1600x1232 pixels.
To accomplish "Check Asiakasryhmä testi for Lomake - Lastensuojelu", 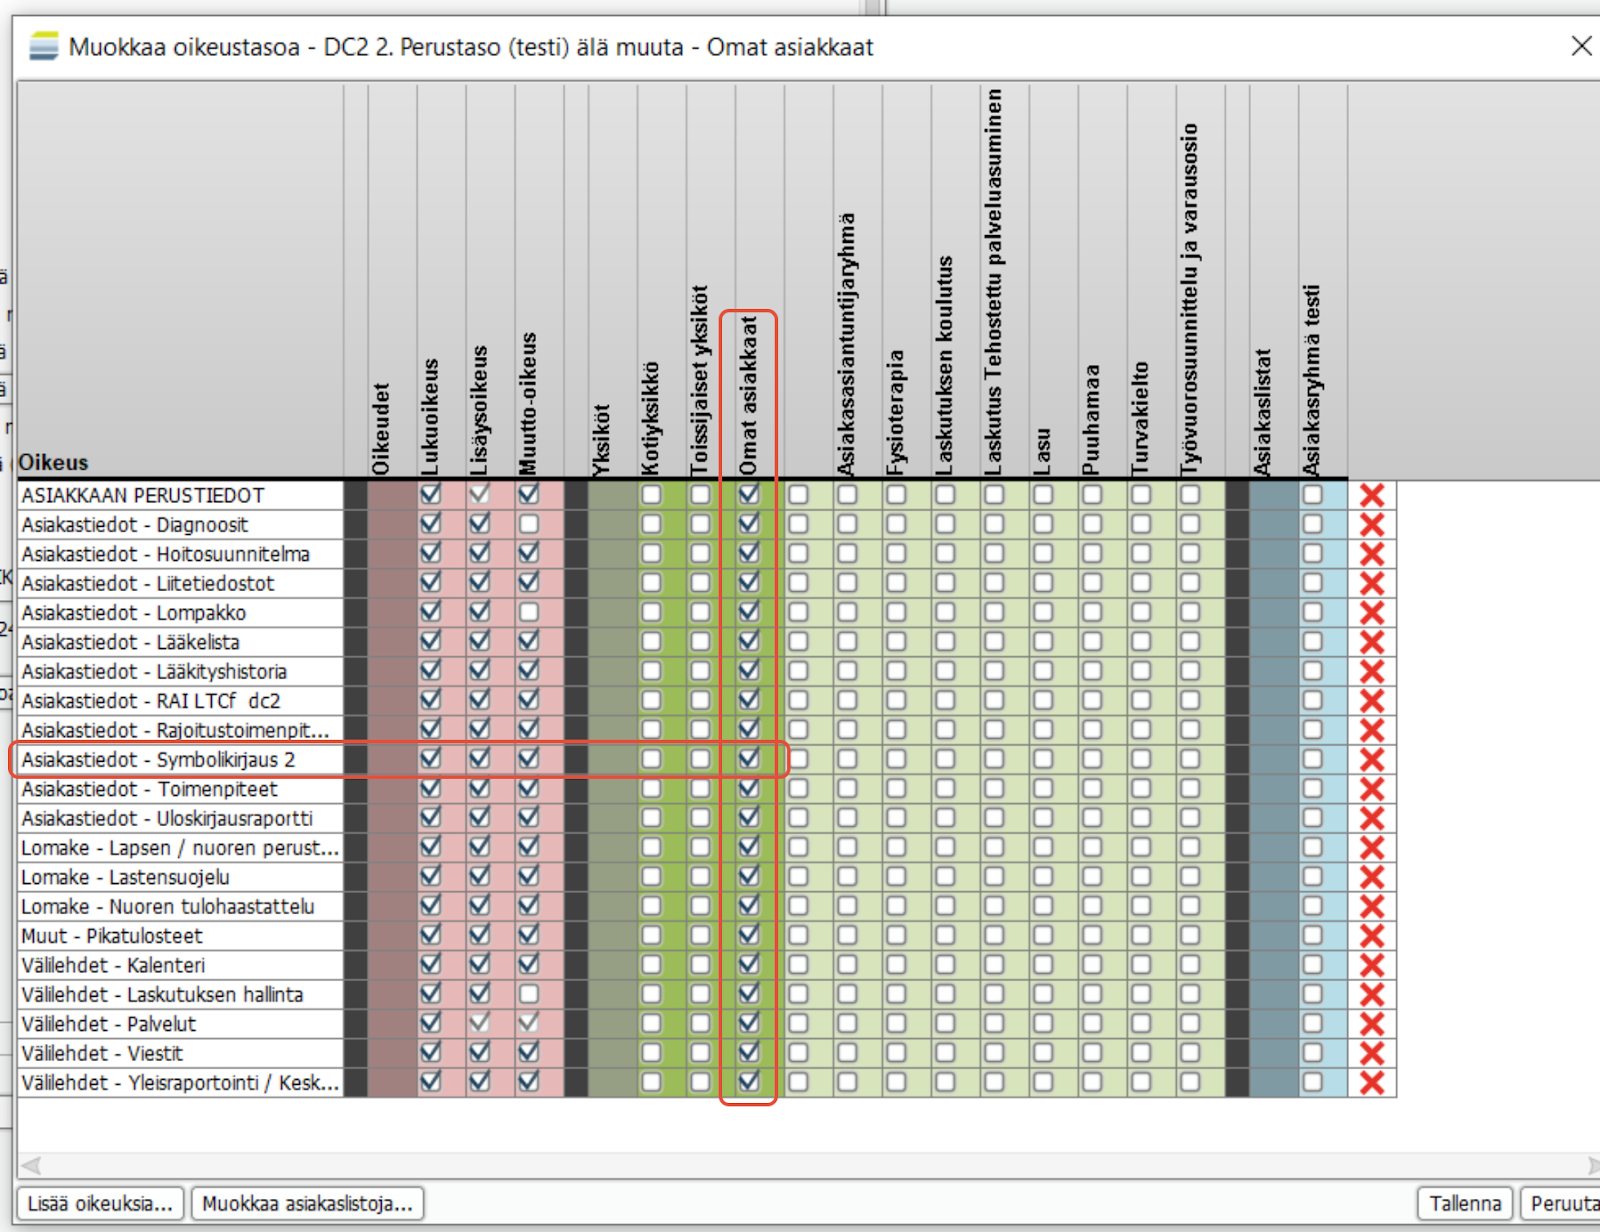I will [x=1312, y=877].
